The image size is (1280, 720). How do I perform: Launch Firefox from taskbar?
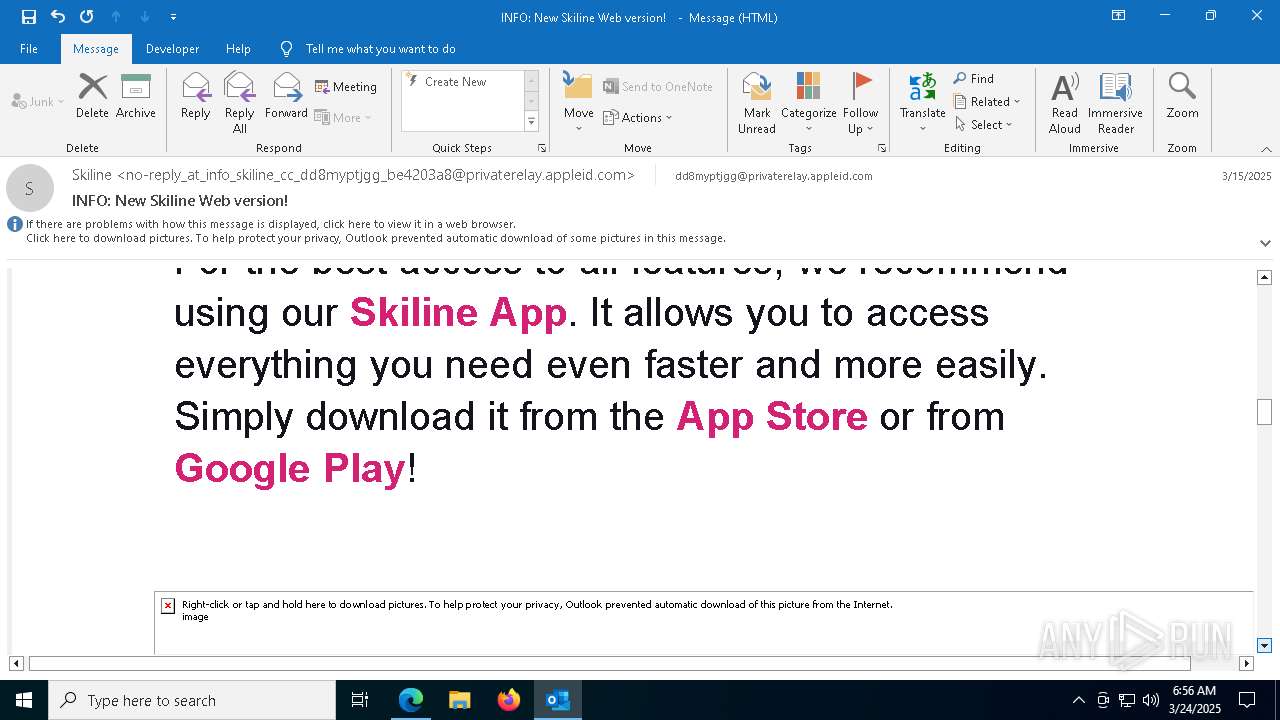coord(509,700)
